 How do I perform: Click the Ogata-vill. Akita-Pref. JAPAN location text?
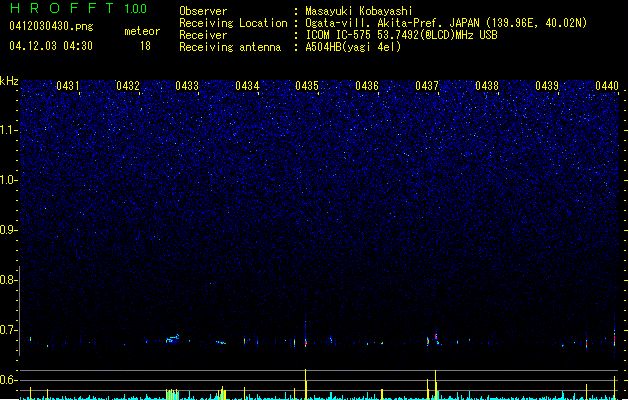point(446,23)
